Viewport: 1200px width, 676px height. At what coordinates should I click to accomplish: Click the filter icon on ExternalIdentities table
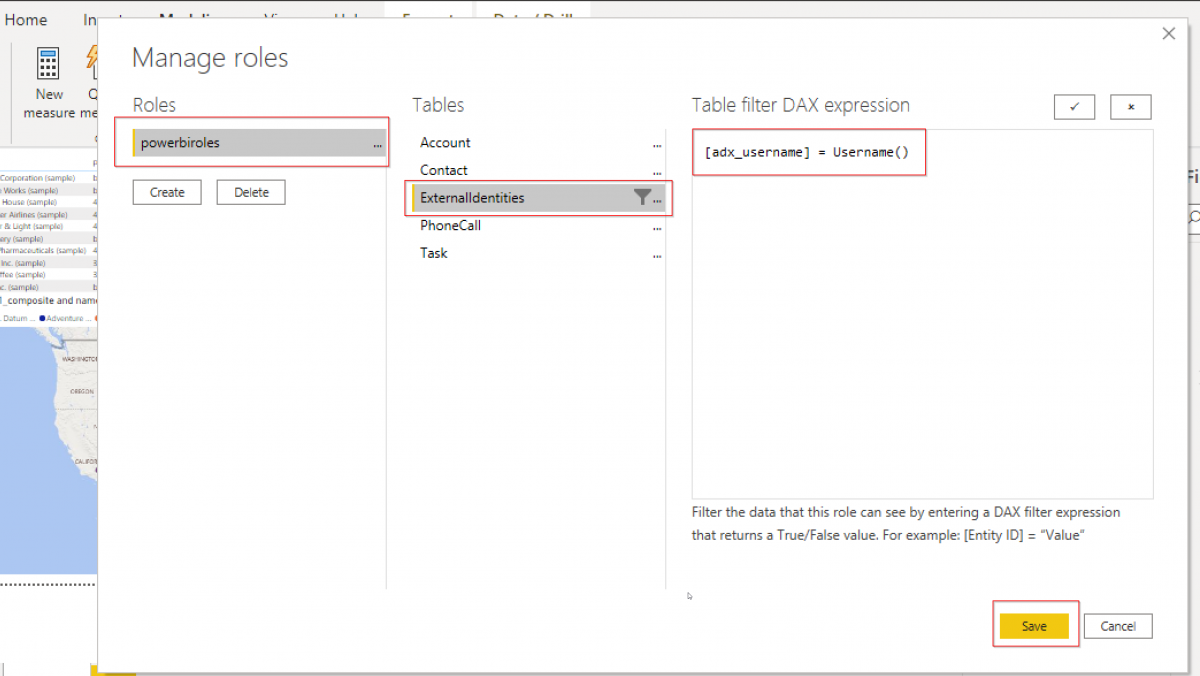[x=643, y=197]
